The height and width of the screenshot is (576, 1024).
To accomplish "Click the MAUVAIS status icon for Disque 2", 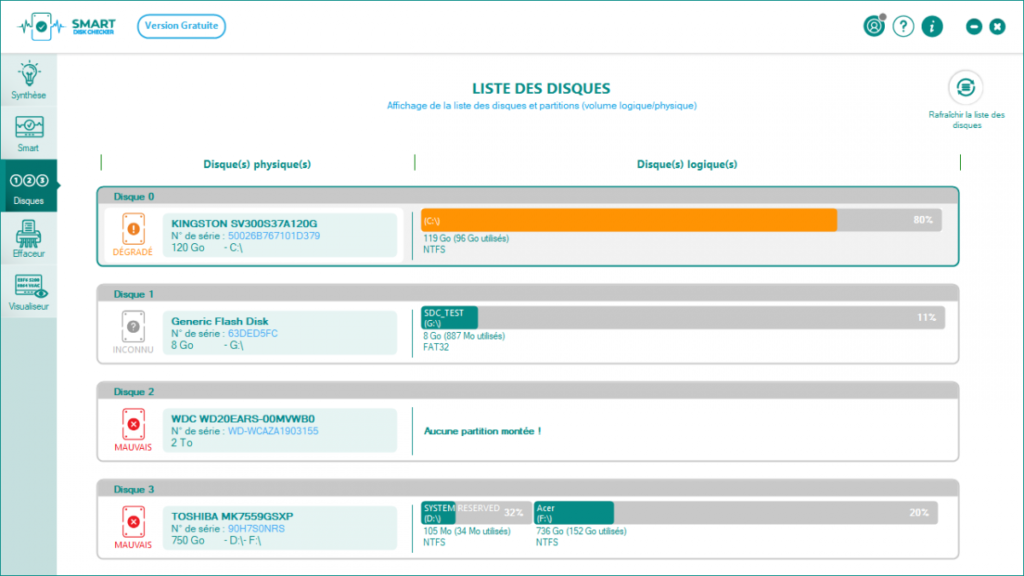I will click(x=133, y=430).
